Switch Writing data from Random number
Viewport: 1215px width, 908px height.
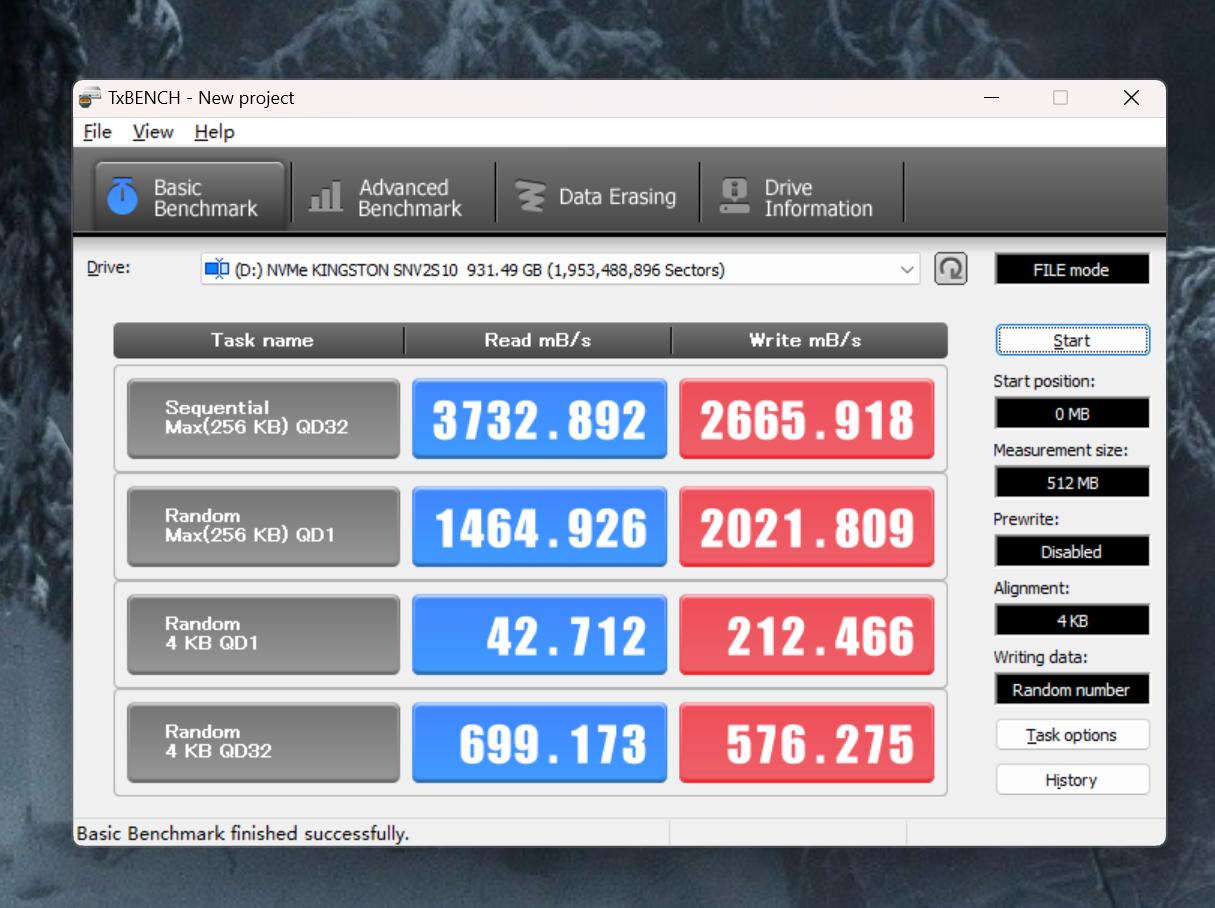pos(1071,689)
